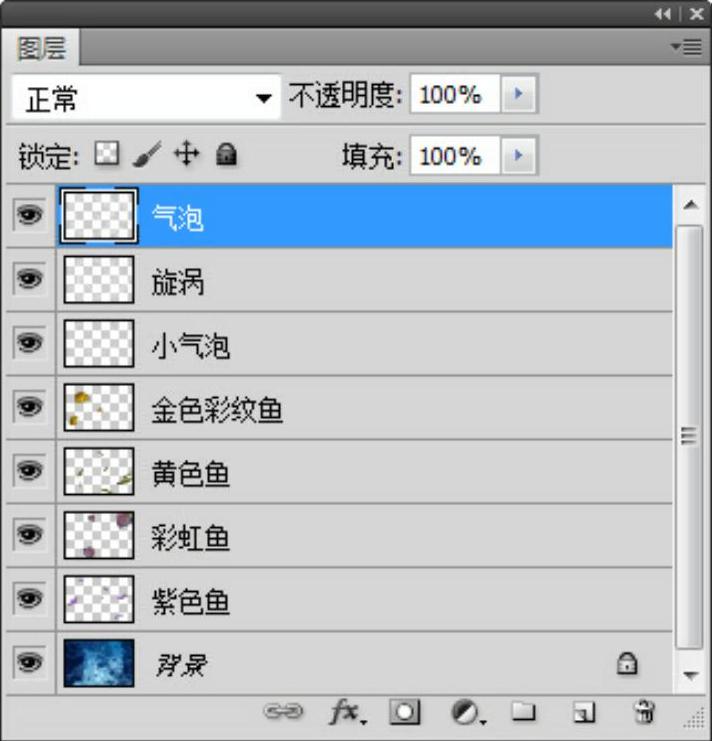Screen dimensions: 712x741
Task: Lock transparent pixels icon
Action: [106, 154]
